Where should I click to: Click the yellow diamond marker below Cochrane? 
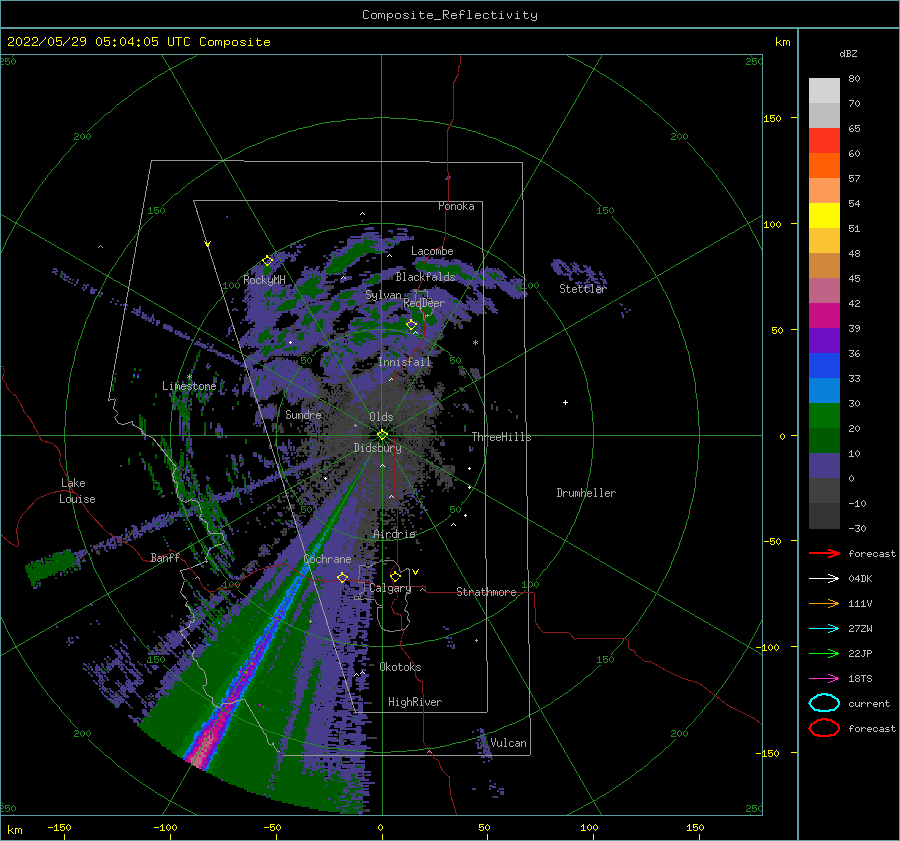tap(342, 577)
